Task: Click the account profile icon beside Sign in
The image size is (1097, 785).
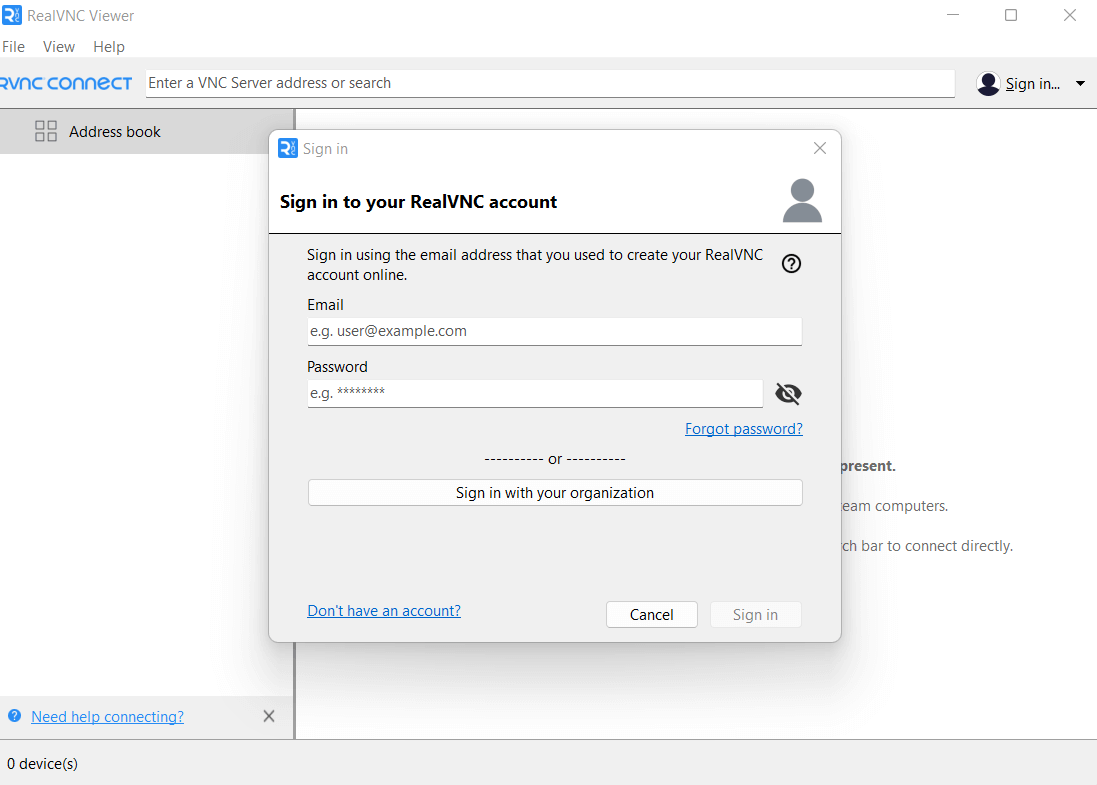Action: coord(988,84)
